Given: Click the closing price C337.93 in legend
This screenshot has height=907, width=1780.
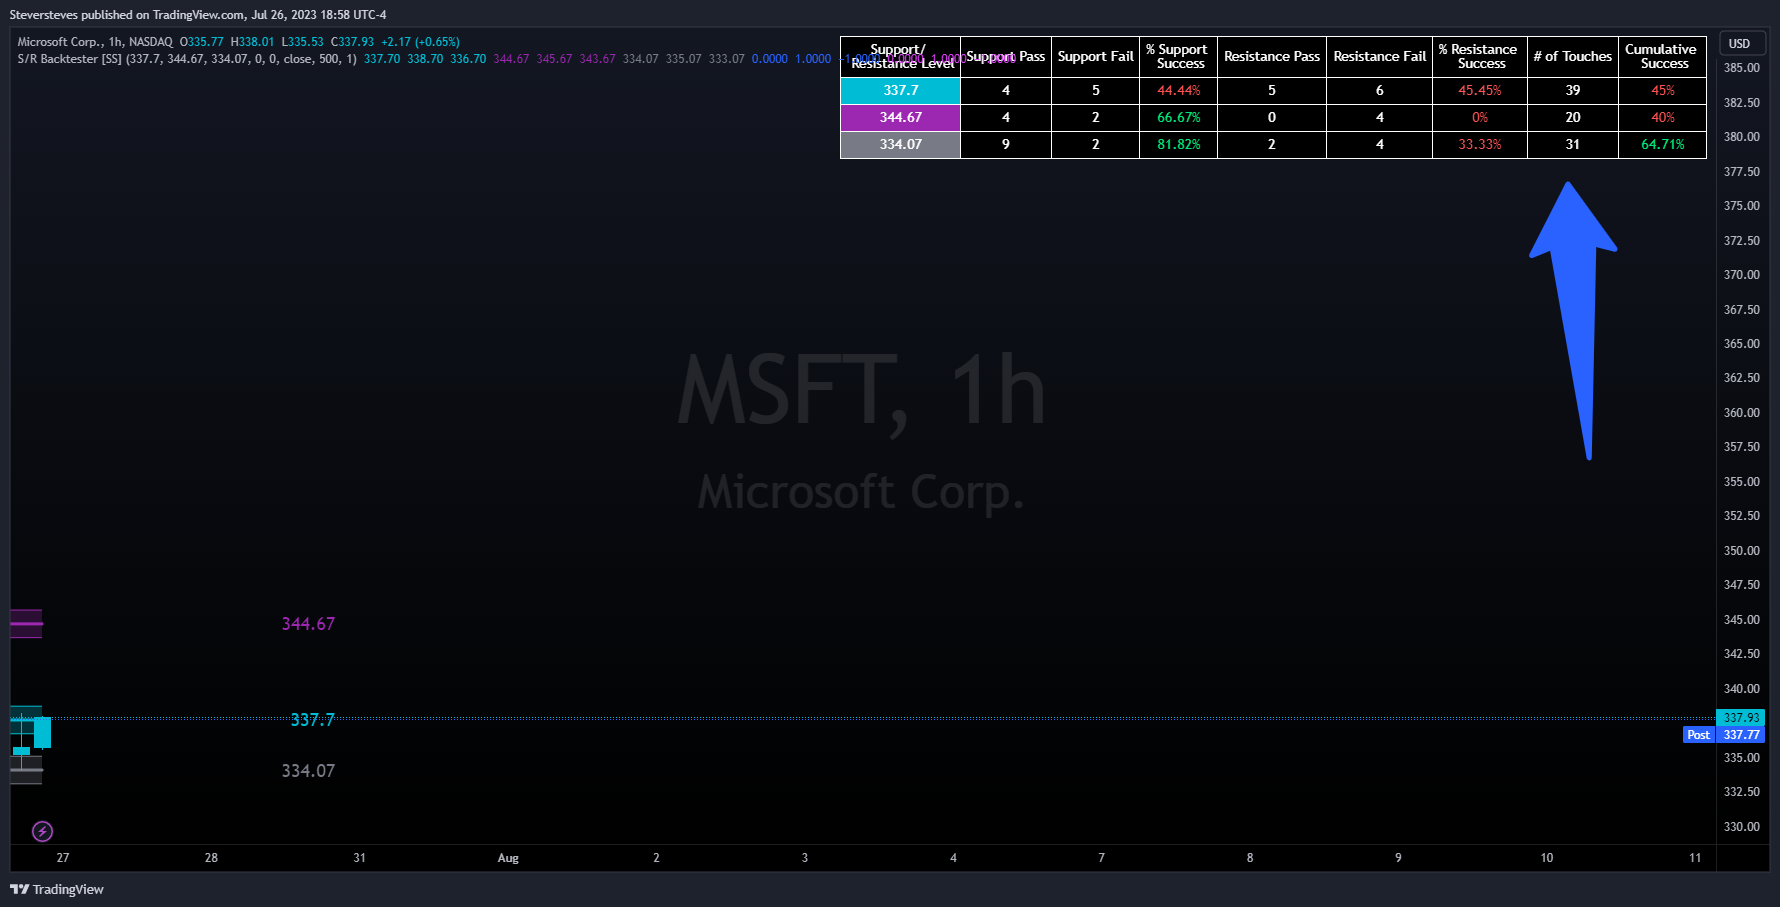Looking at the screenshot, I should [x=352, y=42].
